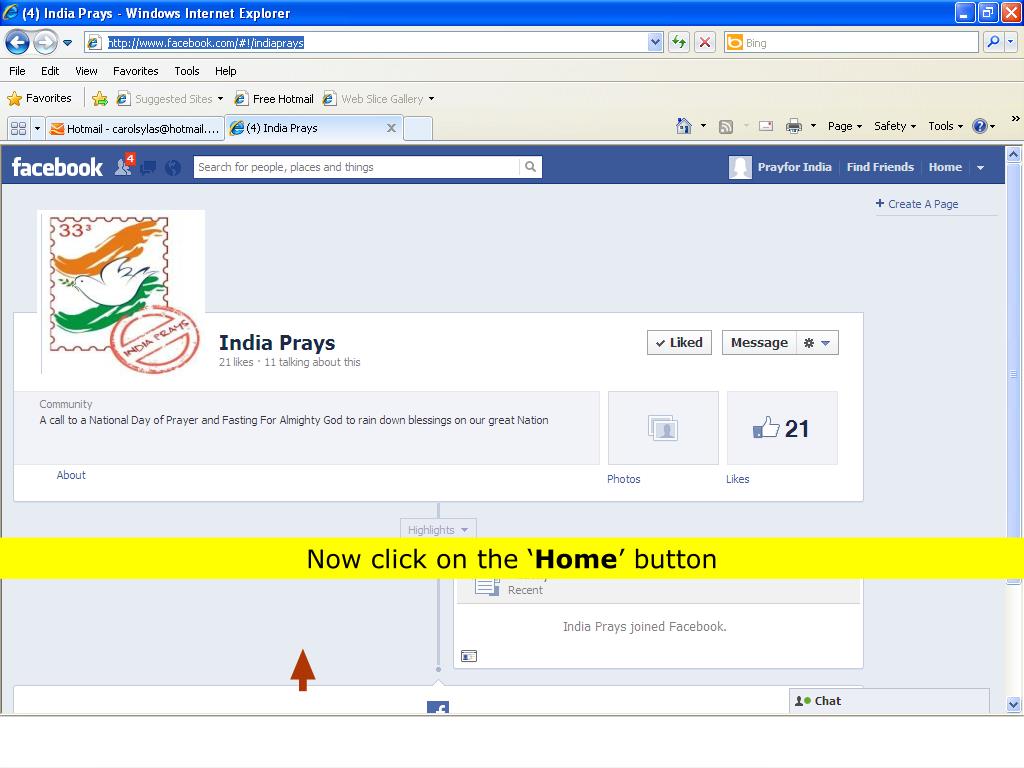Open the Favorites star button
The image size is (1024, 768).
tap(39, 99)
